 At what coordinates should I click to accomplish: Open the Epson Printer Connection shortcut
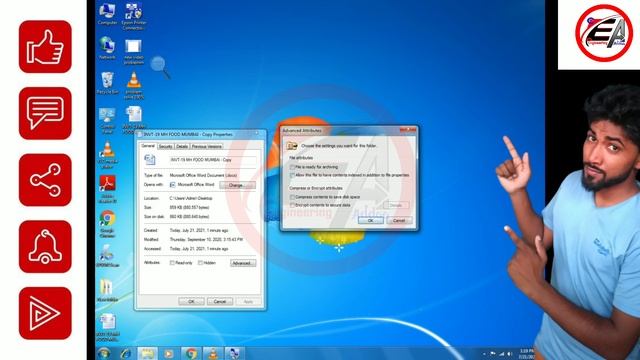(x=133, y=16)
